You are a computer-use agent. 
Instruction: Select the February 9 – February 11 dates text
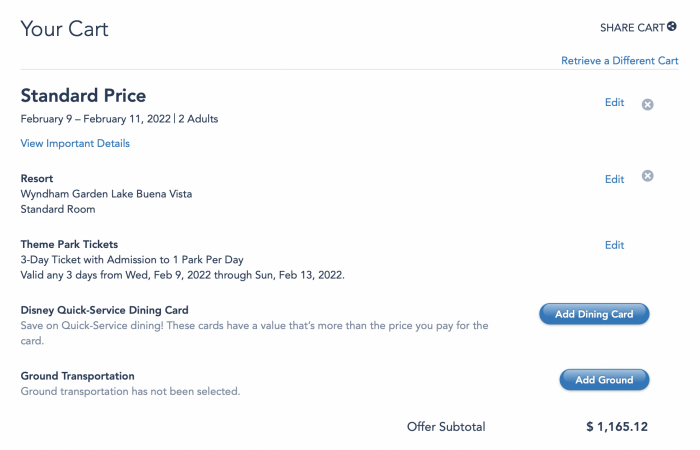click(96, 119)
